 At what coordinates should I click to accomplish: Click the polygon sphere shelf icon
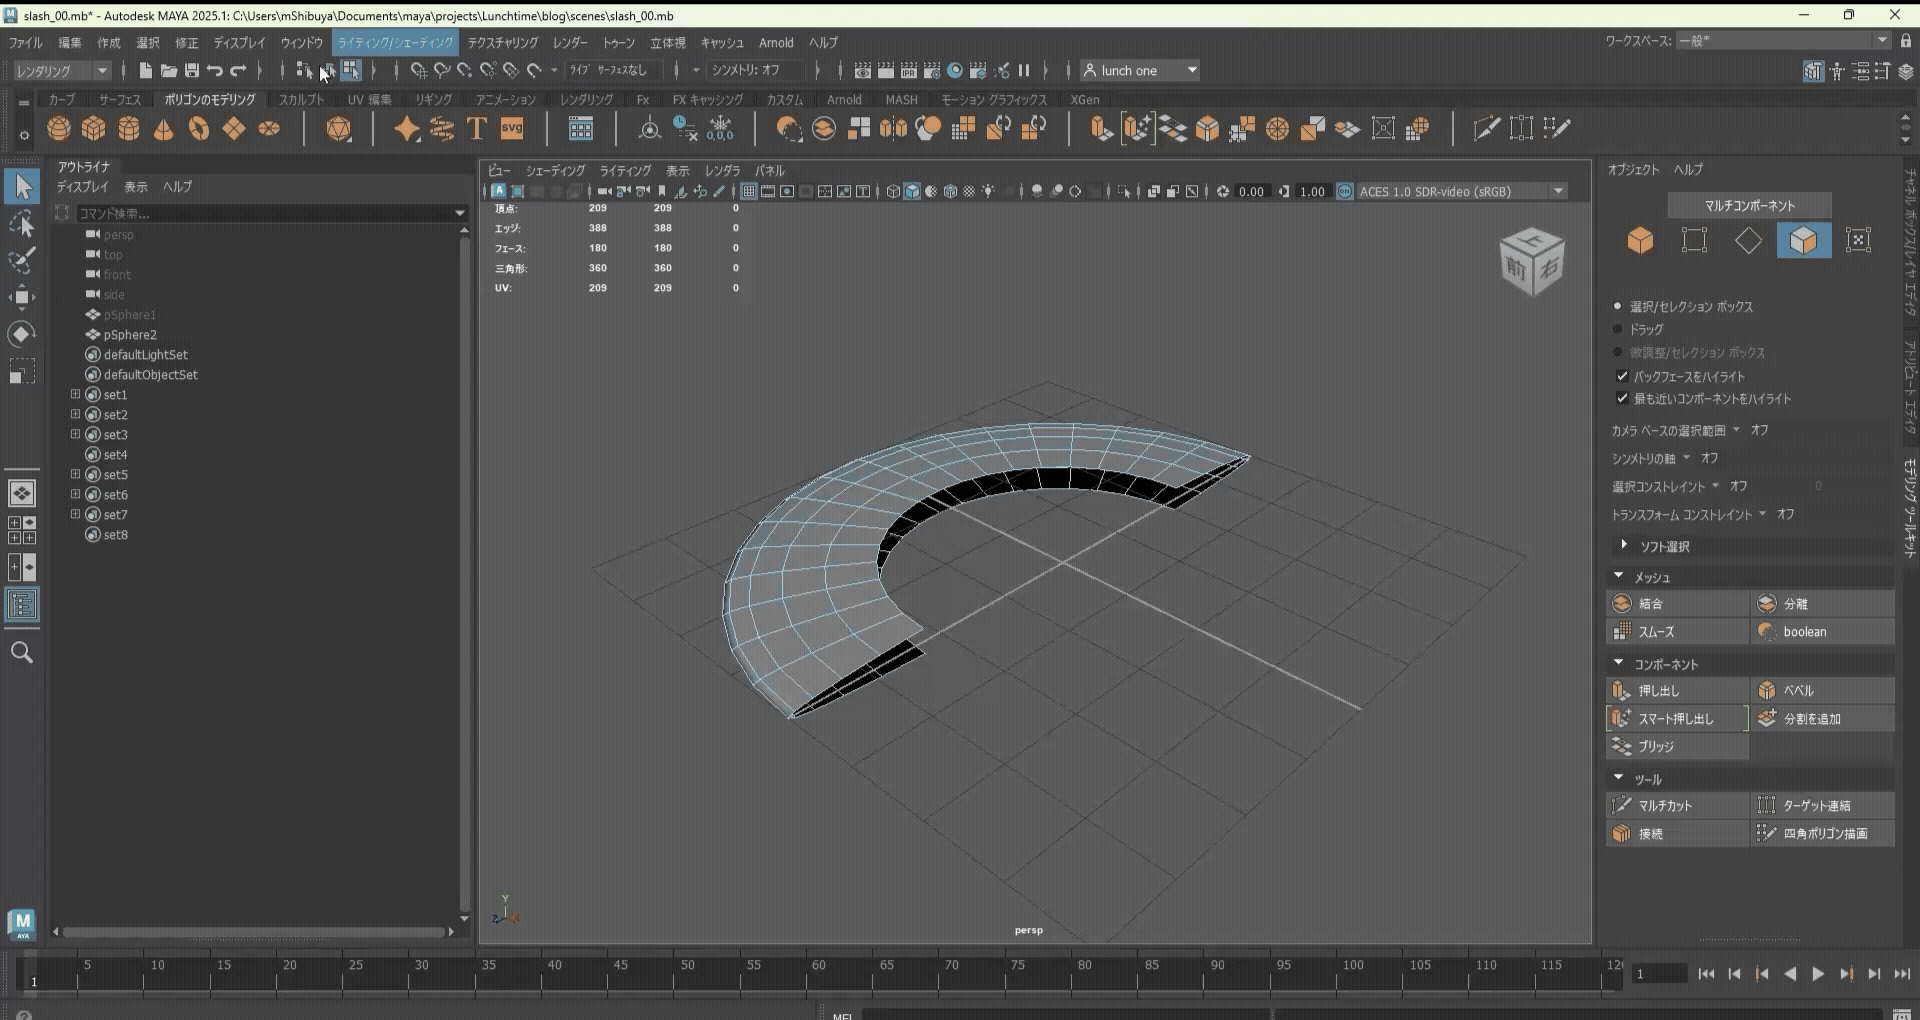click(x=59, y=129)
